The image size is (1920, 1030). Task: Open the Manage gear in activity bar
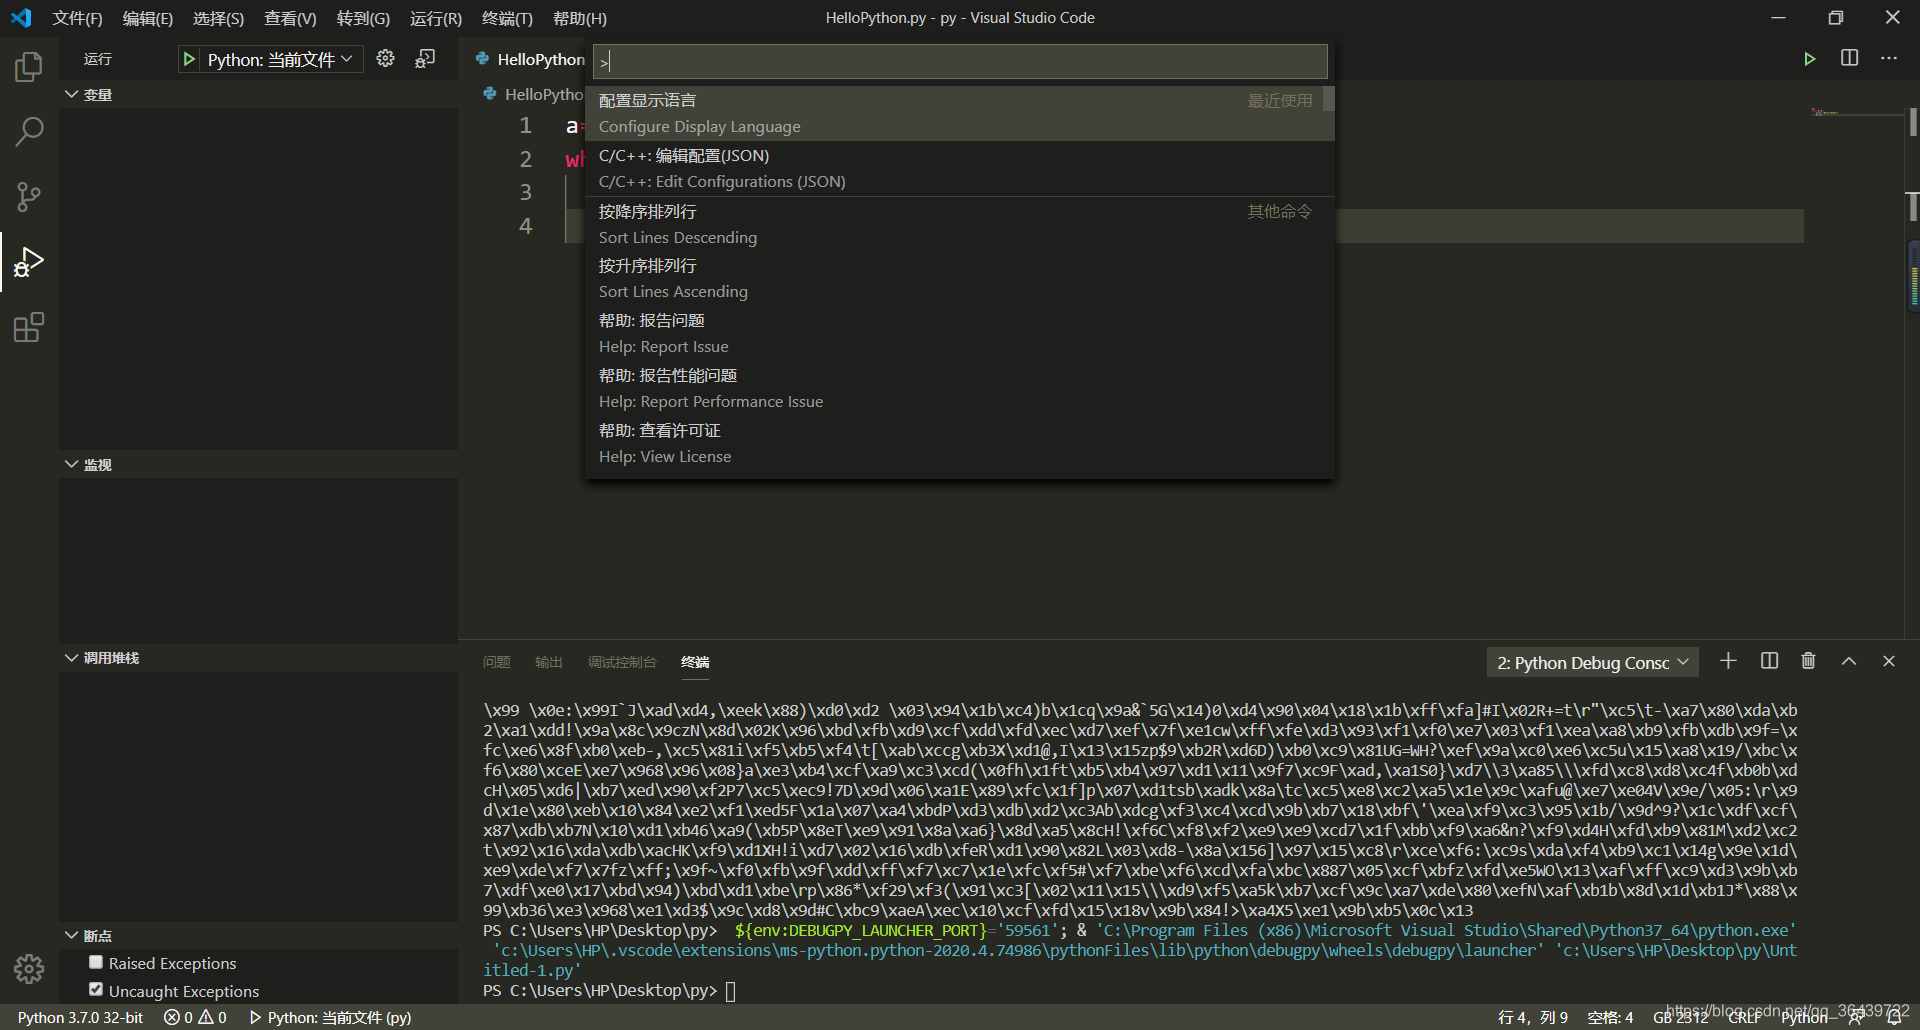29,968
